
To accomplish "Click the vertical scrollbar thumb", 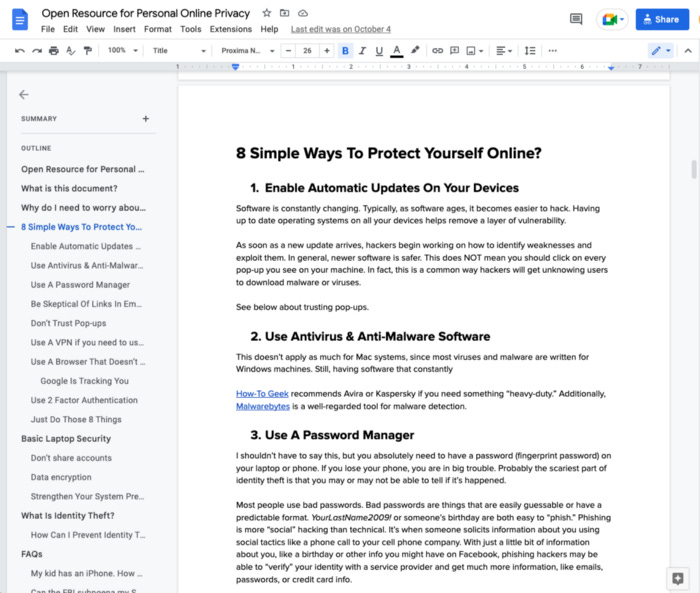I will click(694, 169).
